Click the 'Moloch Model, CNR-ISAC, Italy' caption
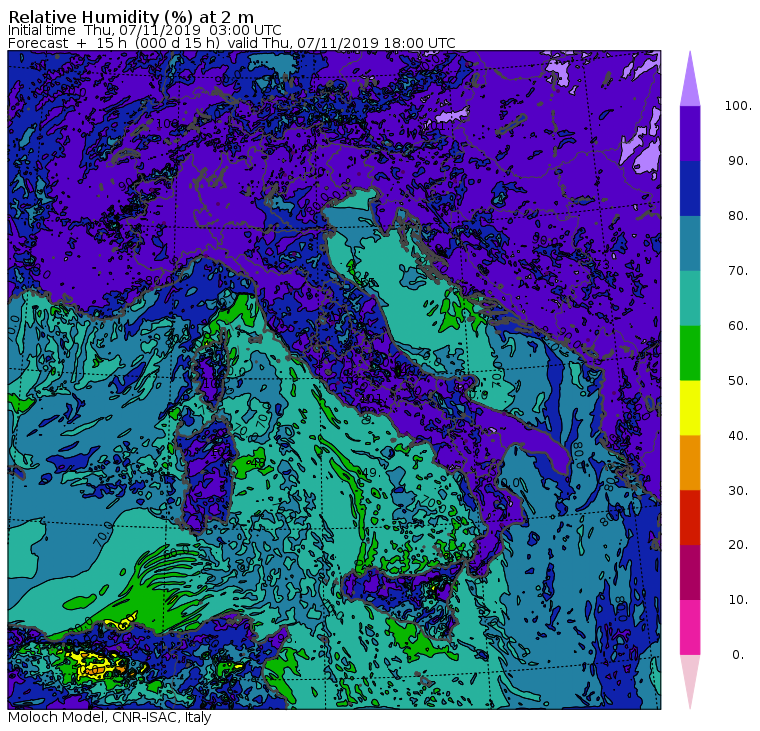 point(110,717)
